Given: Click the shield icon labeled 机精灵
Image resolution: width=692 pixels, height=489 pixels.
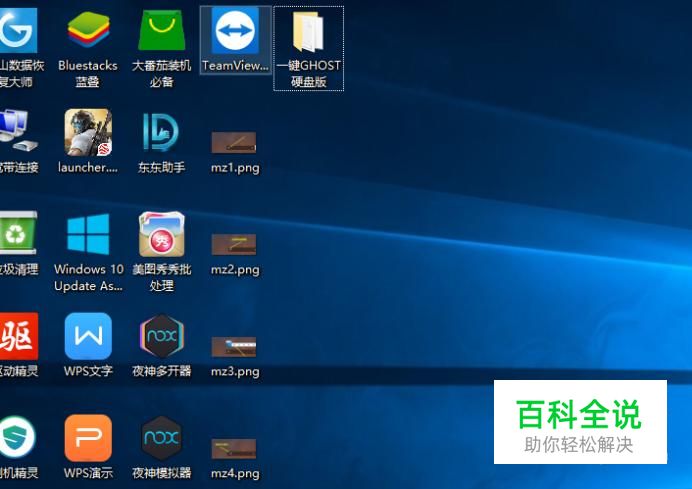Looking at the screenshot, I should (18, 438).
